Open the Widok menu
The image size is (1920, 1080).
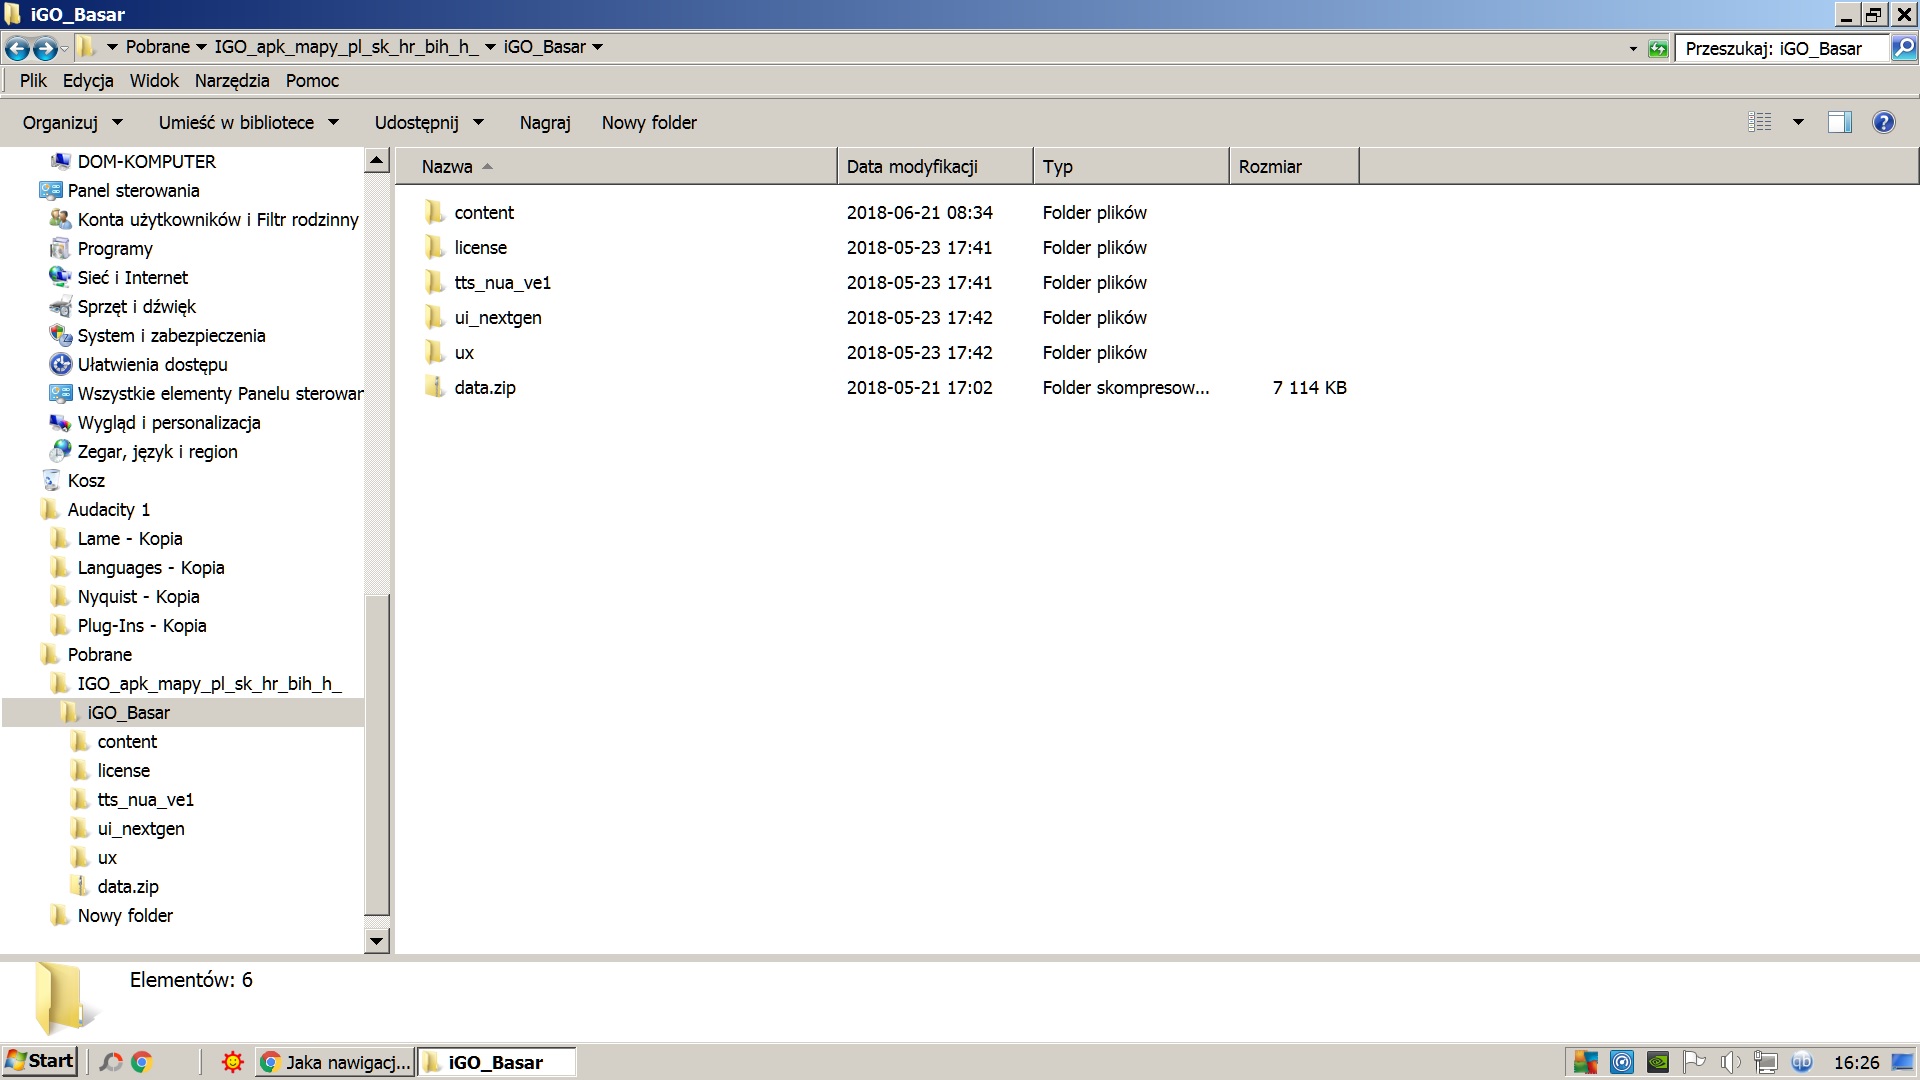154,81
